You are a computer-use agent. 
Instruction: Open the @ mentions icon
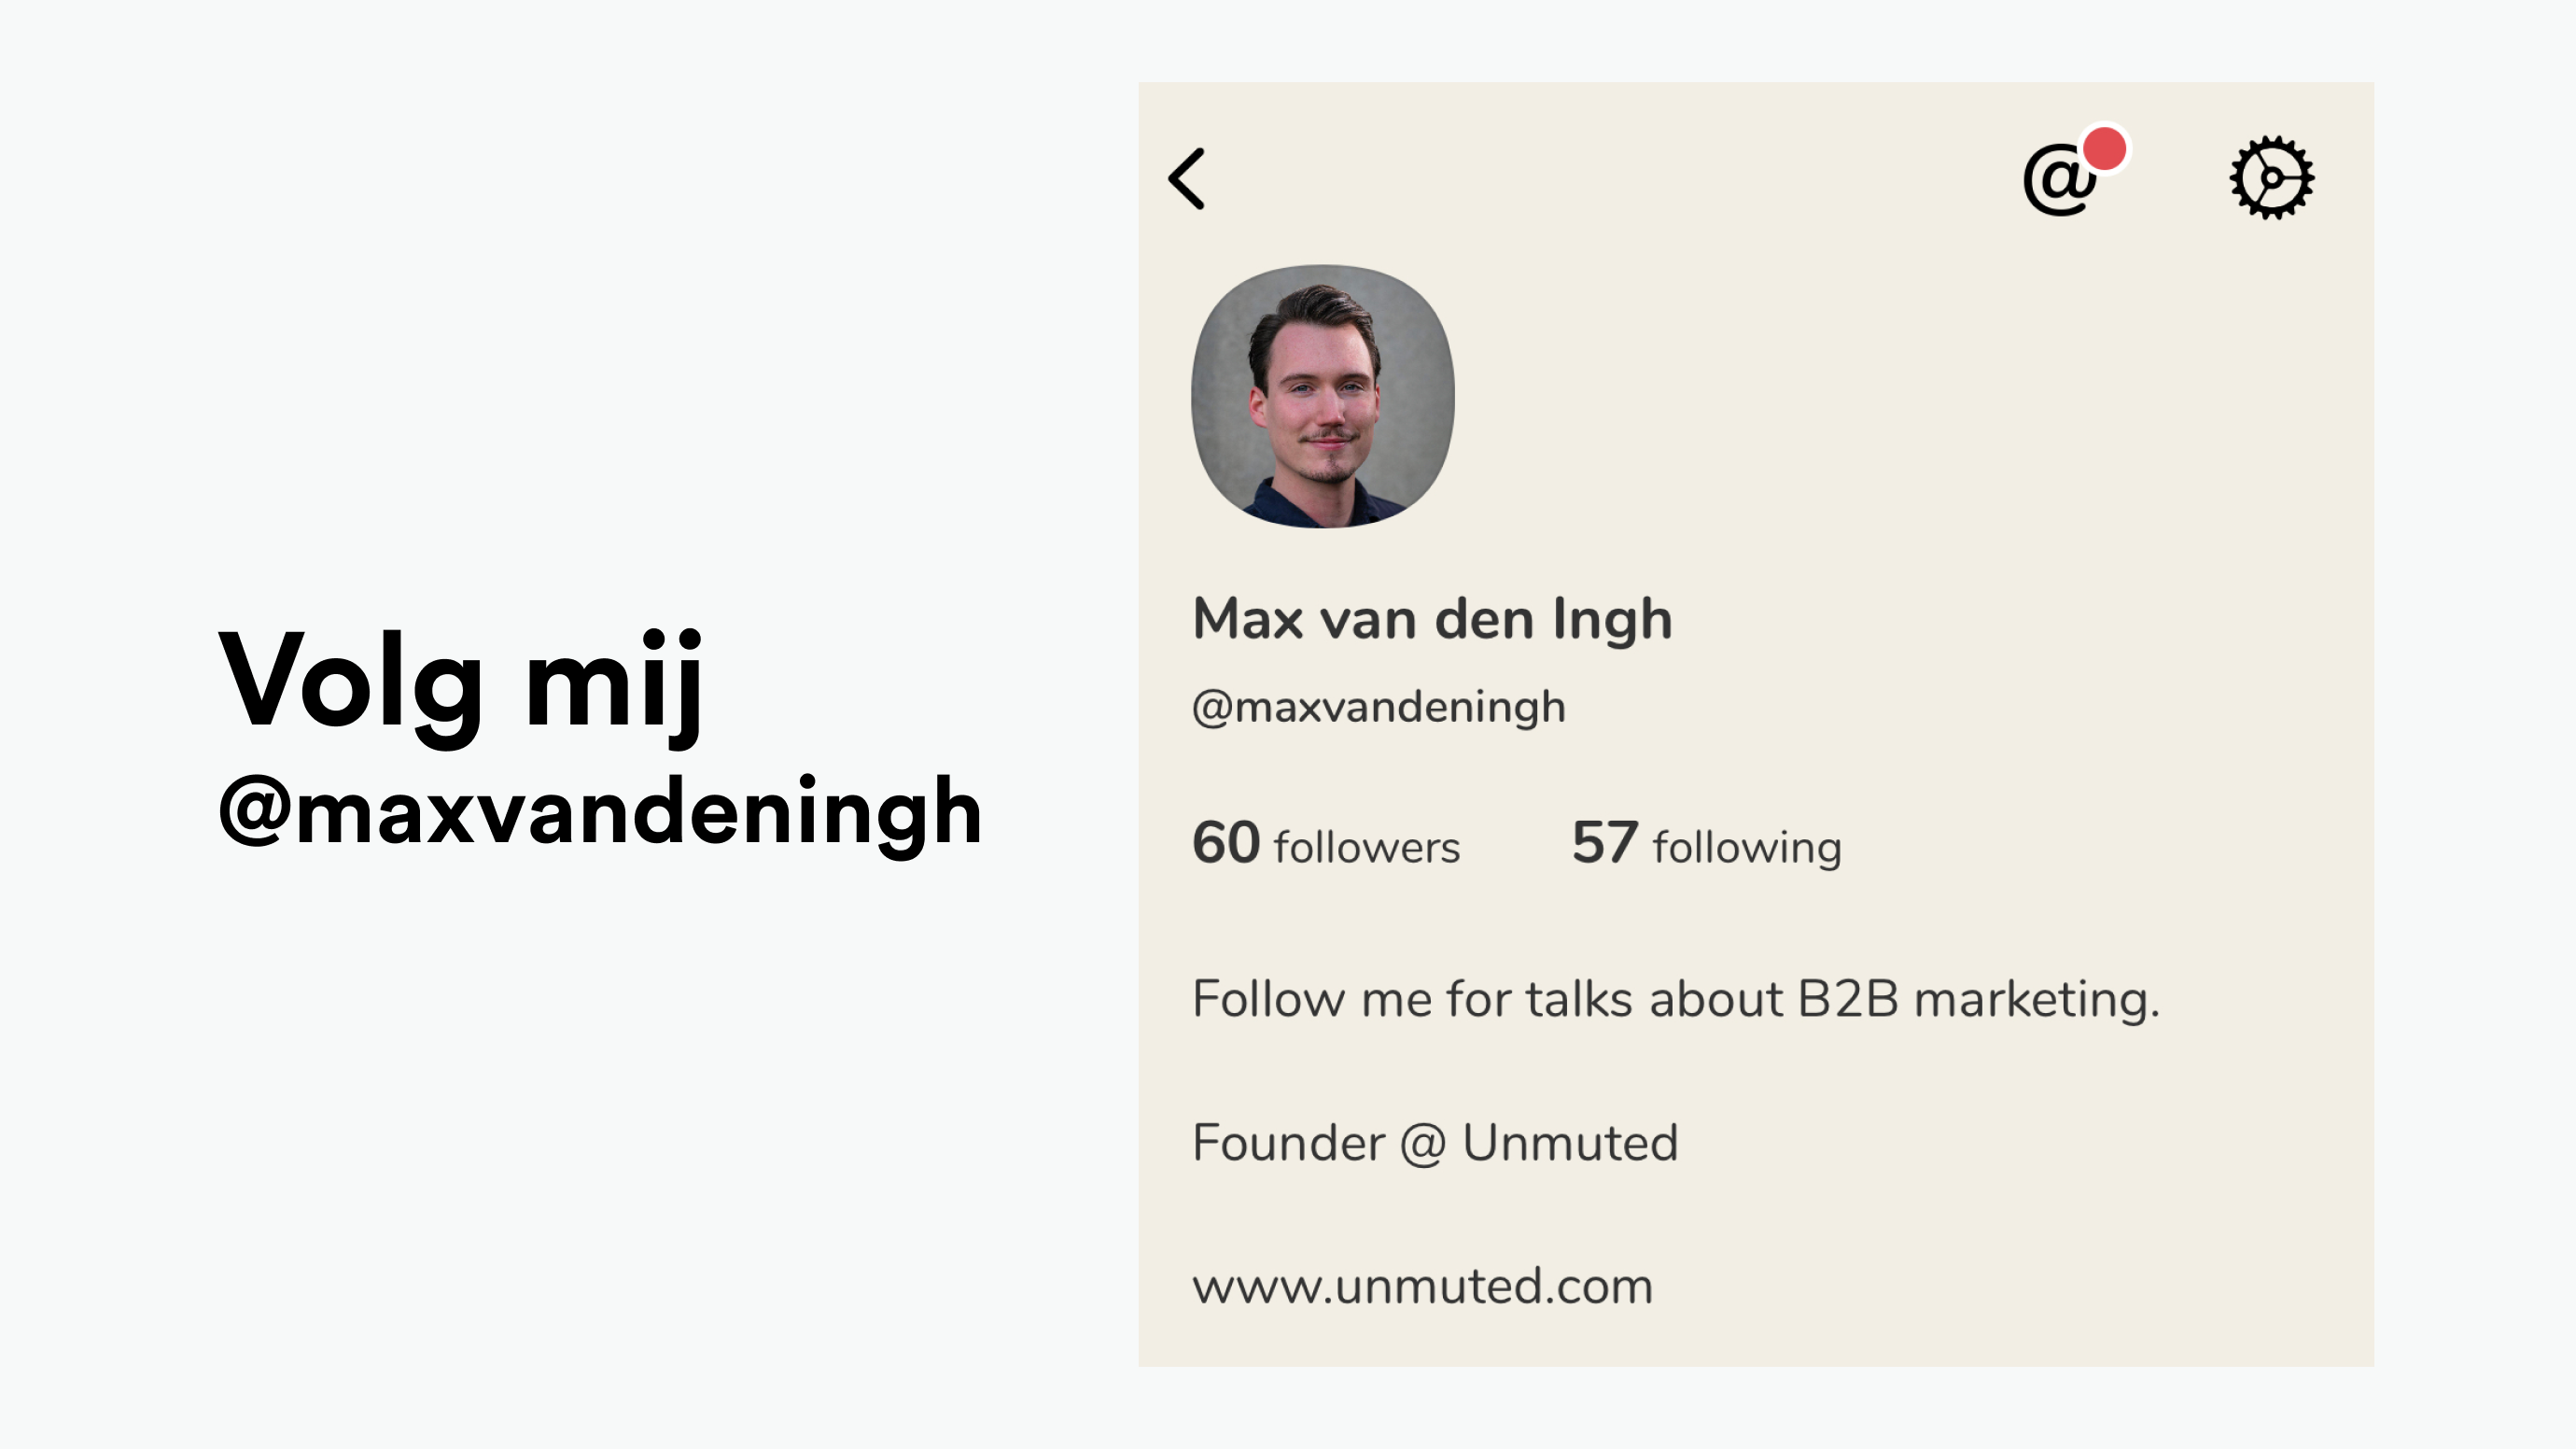click(x=2059, y=180)
